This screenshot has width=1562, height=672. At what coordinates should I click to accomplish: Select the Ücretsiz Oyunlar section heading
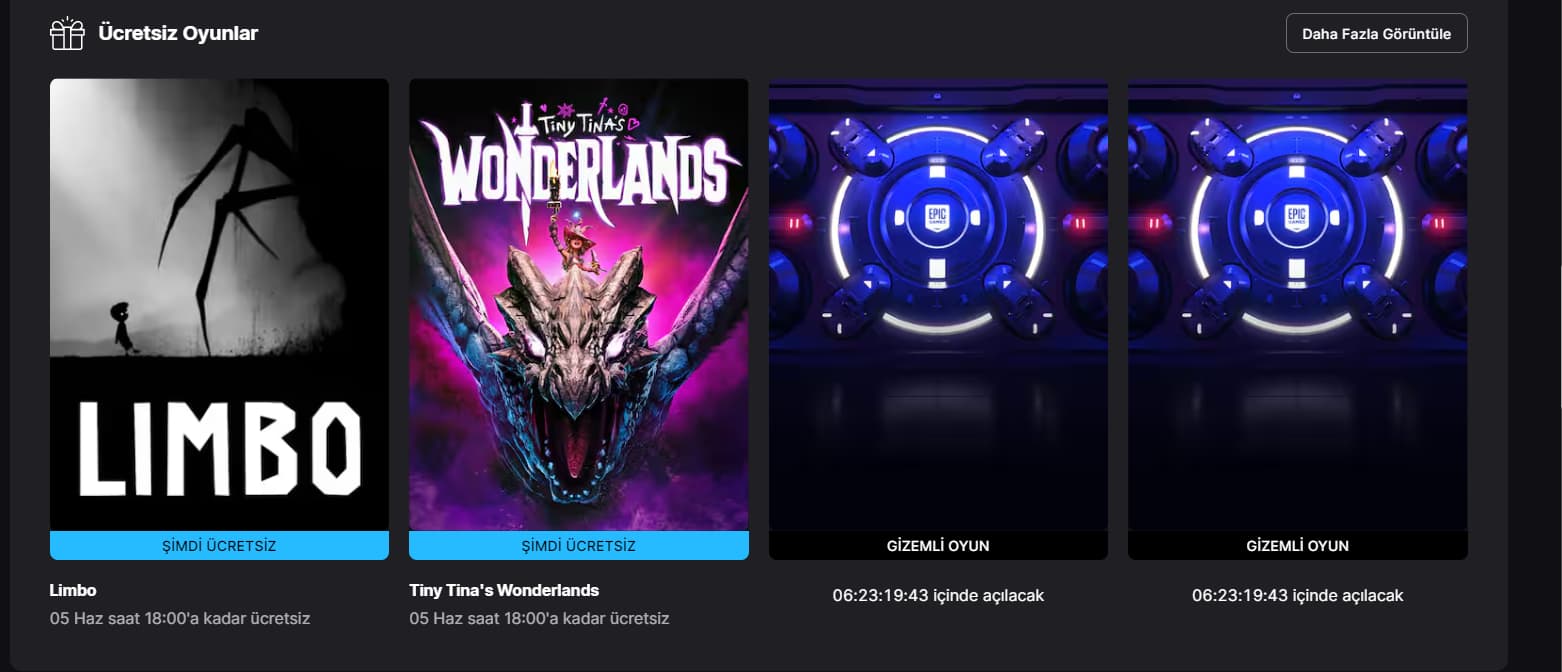tap(178, 33)
